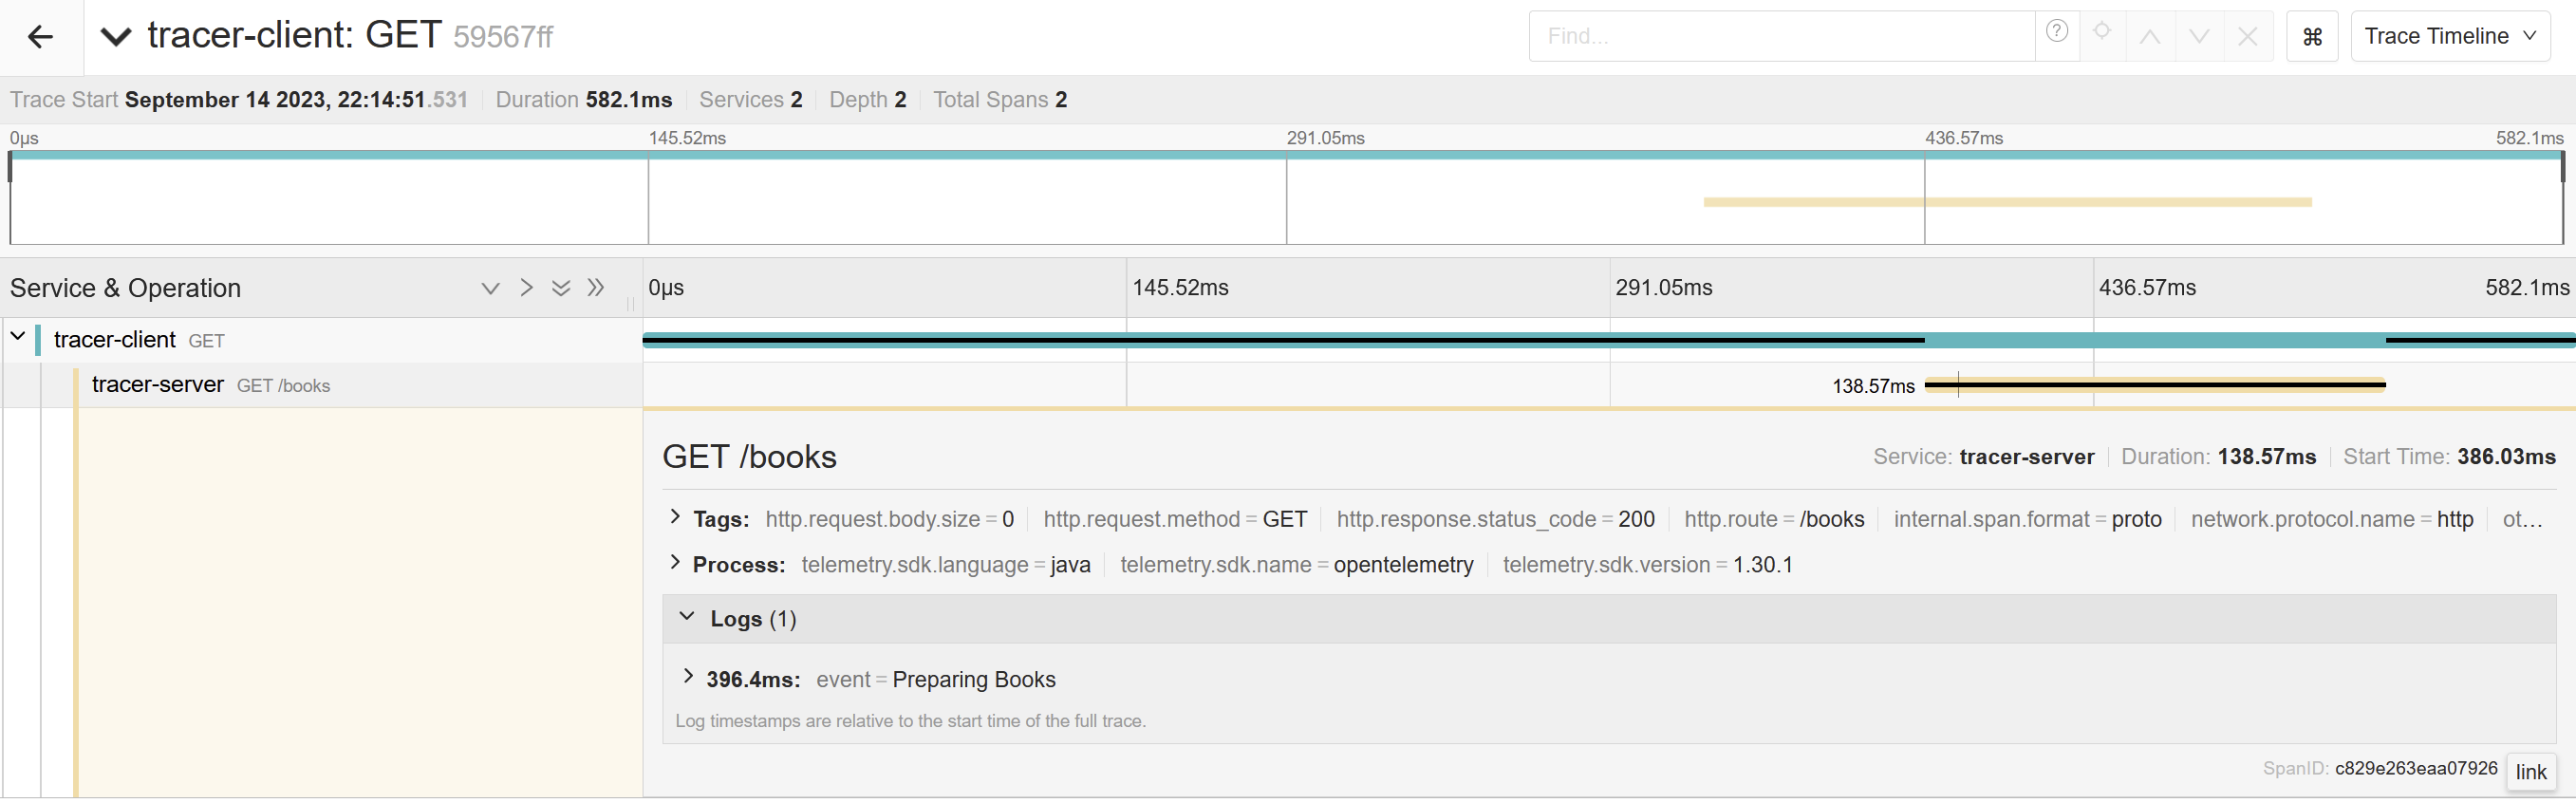2576x803 pixels.
Task: Collapse one level of spans chevron
Action: (526, 288)
